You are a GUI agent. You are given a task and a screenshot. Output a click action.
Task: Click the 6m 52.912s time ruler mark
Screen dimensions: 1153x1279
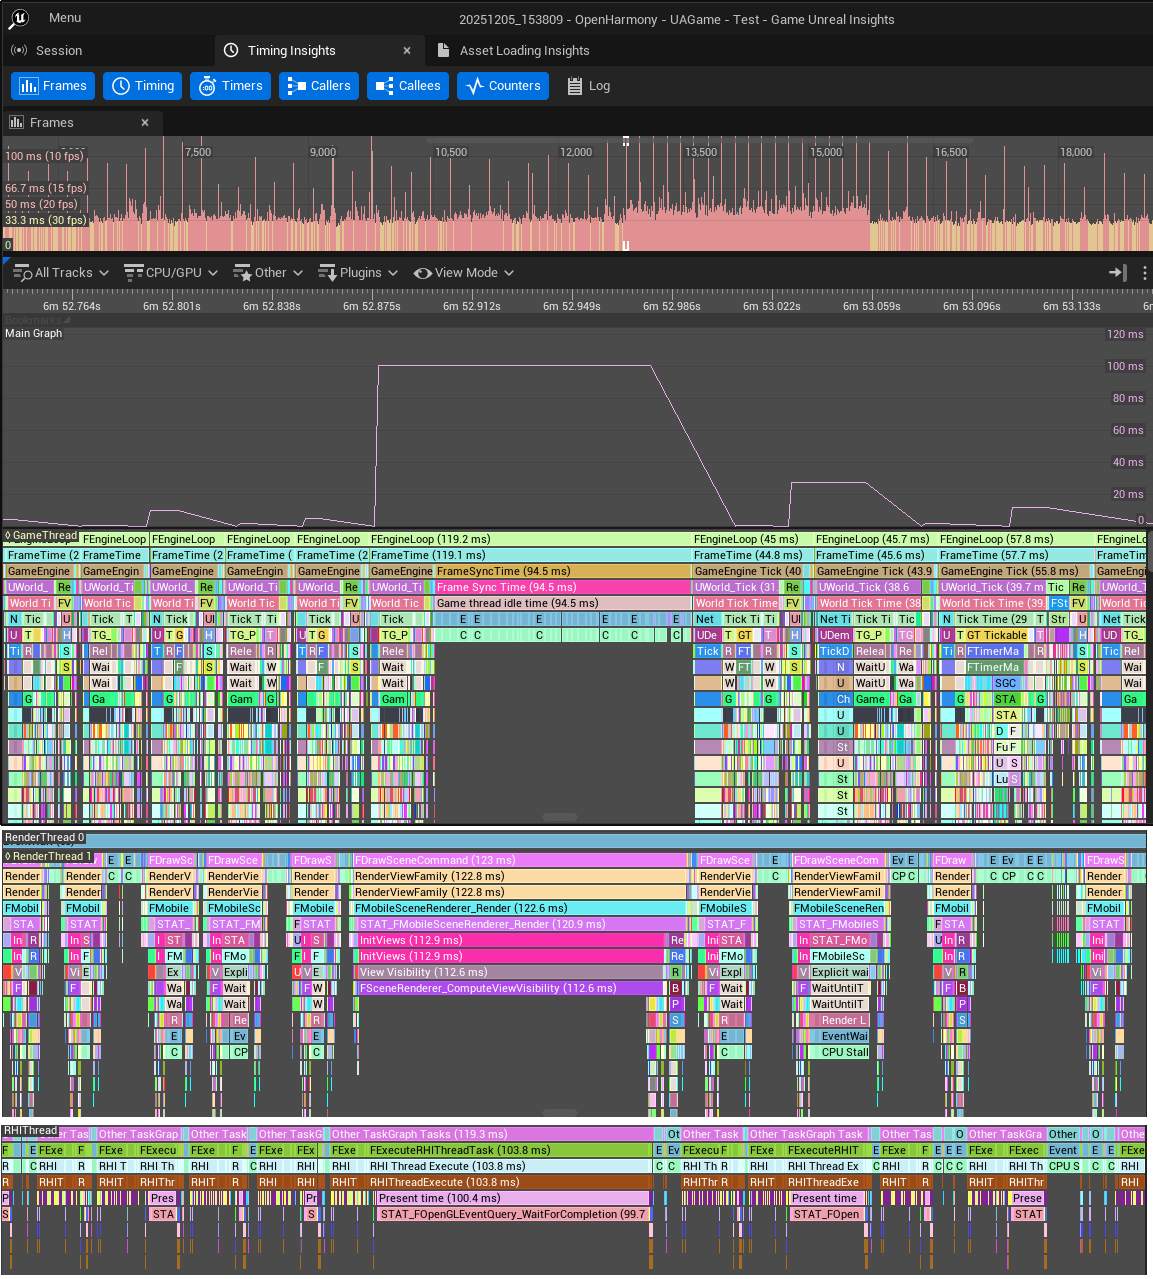point(472,306)
